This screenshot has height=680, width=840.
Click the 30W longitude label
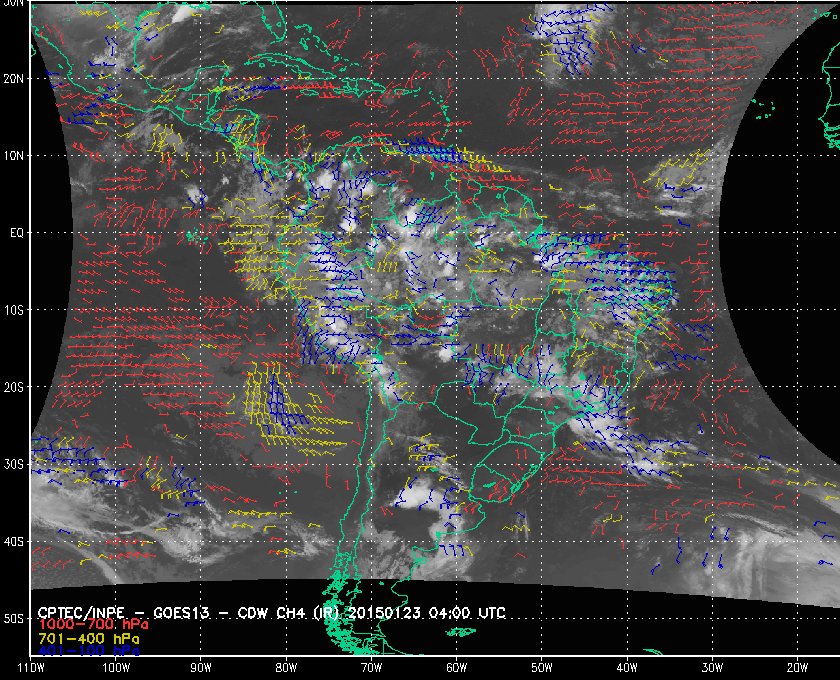click(x=712, y=668)
